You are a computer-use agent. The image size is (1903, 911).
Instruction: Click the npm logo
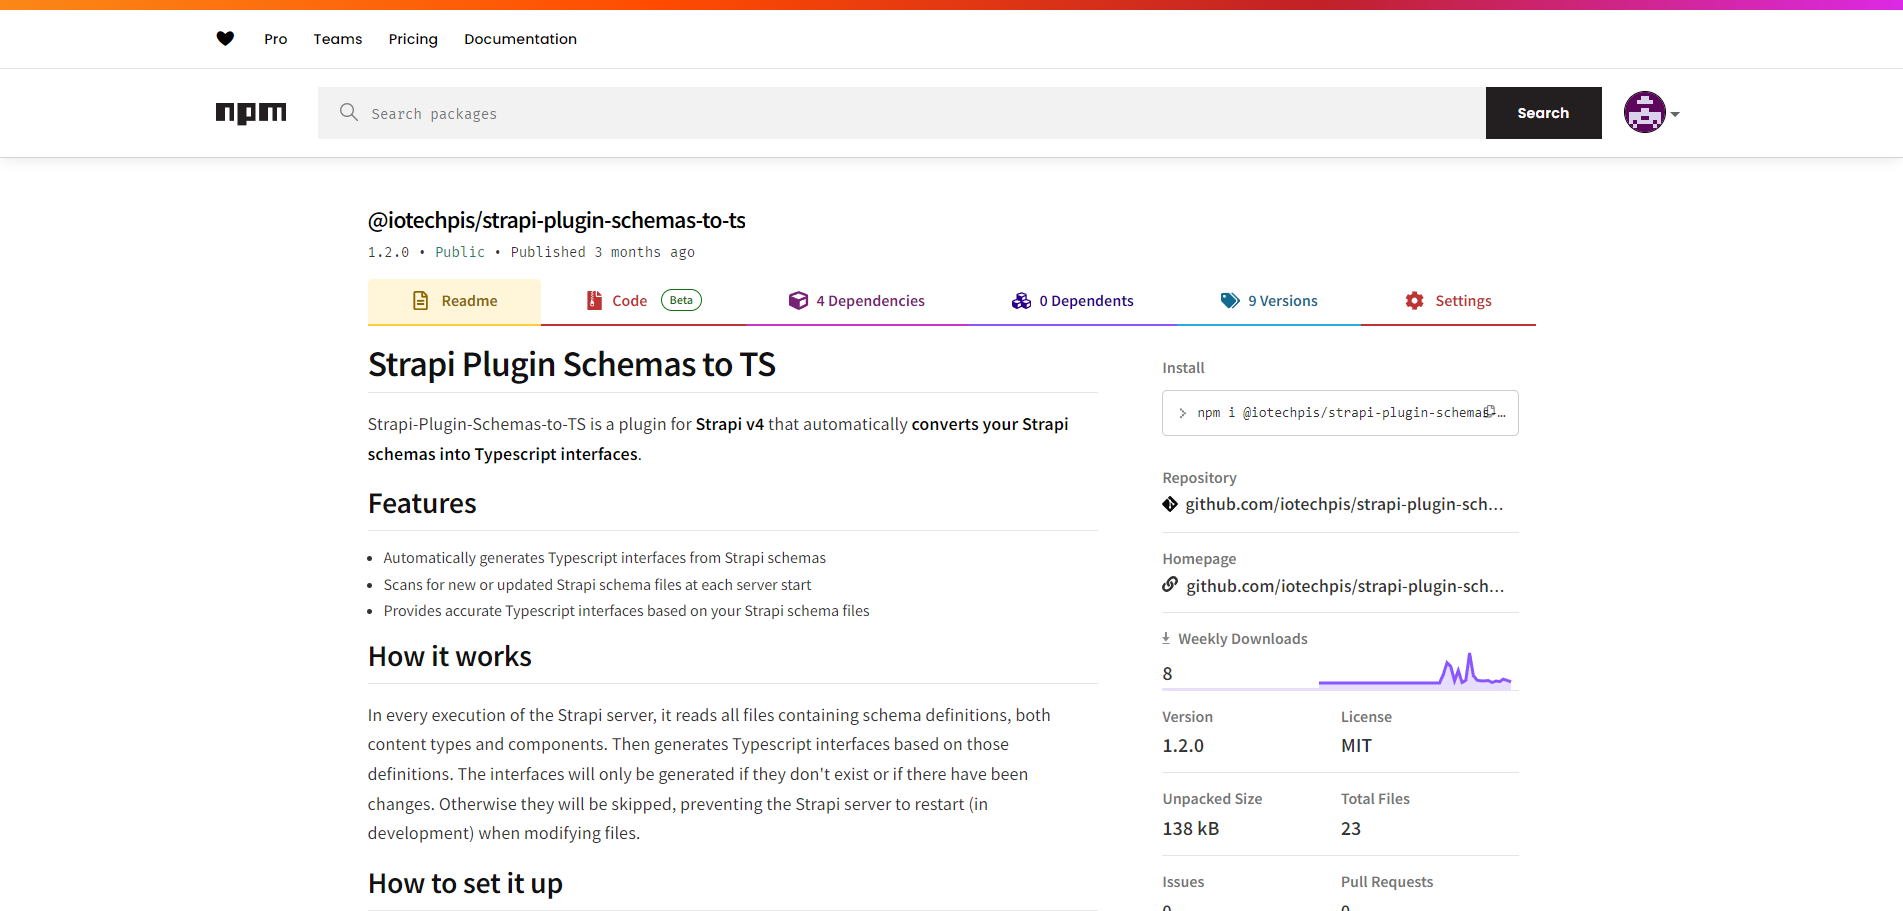click(x=251, y=113)
